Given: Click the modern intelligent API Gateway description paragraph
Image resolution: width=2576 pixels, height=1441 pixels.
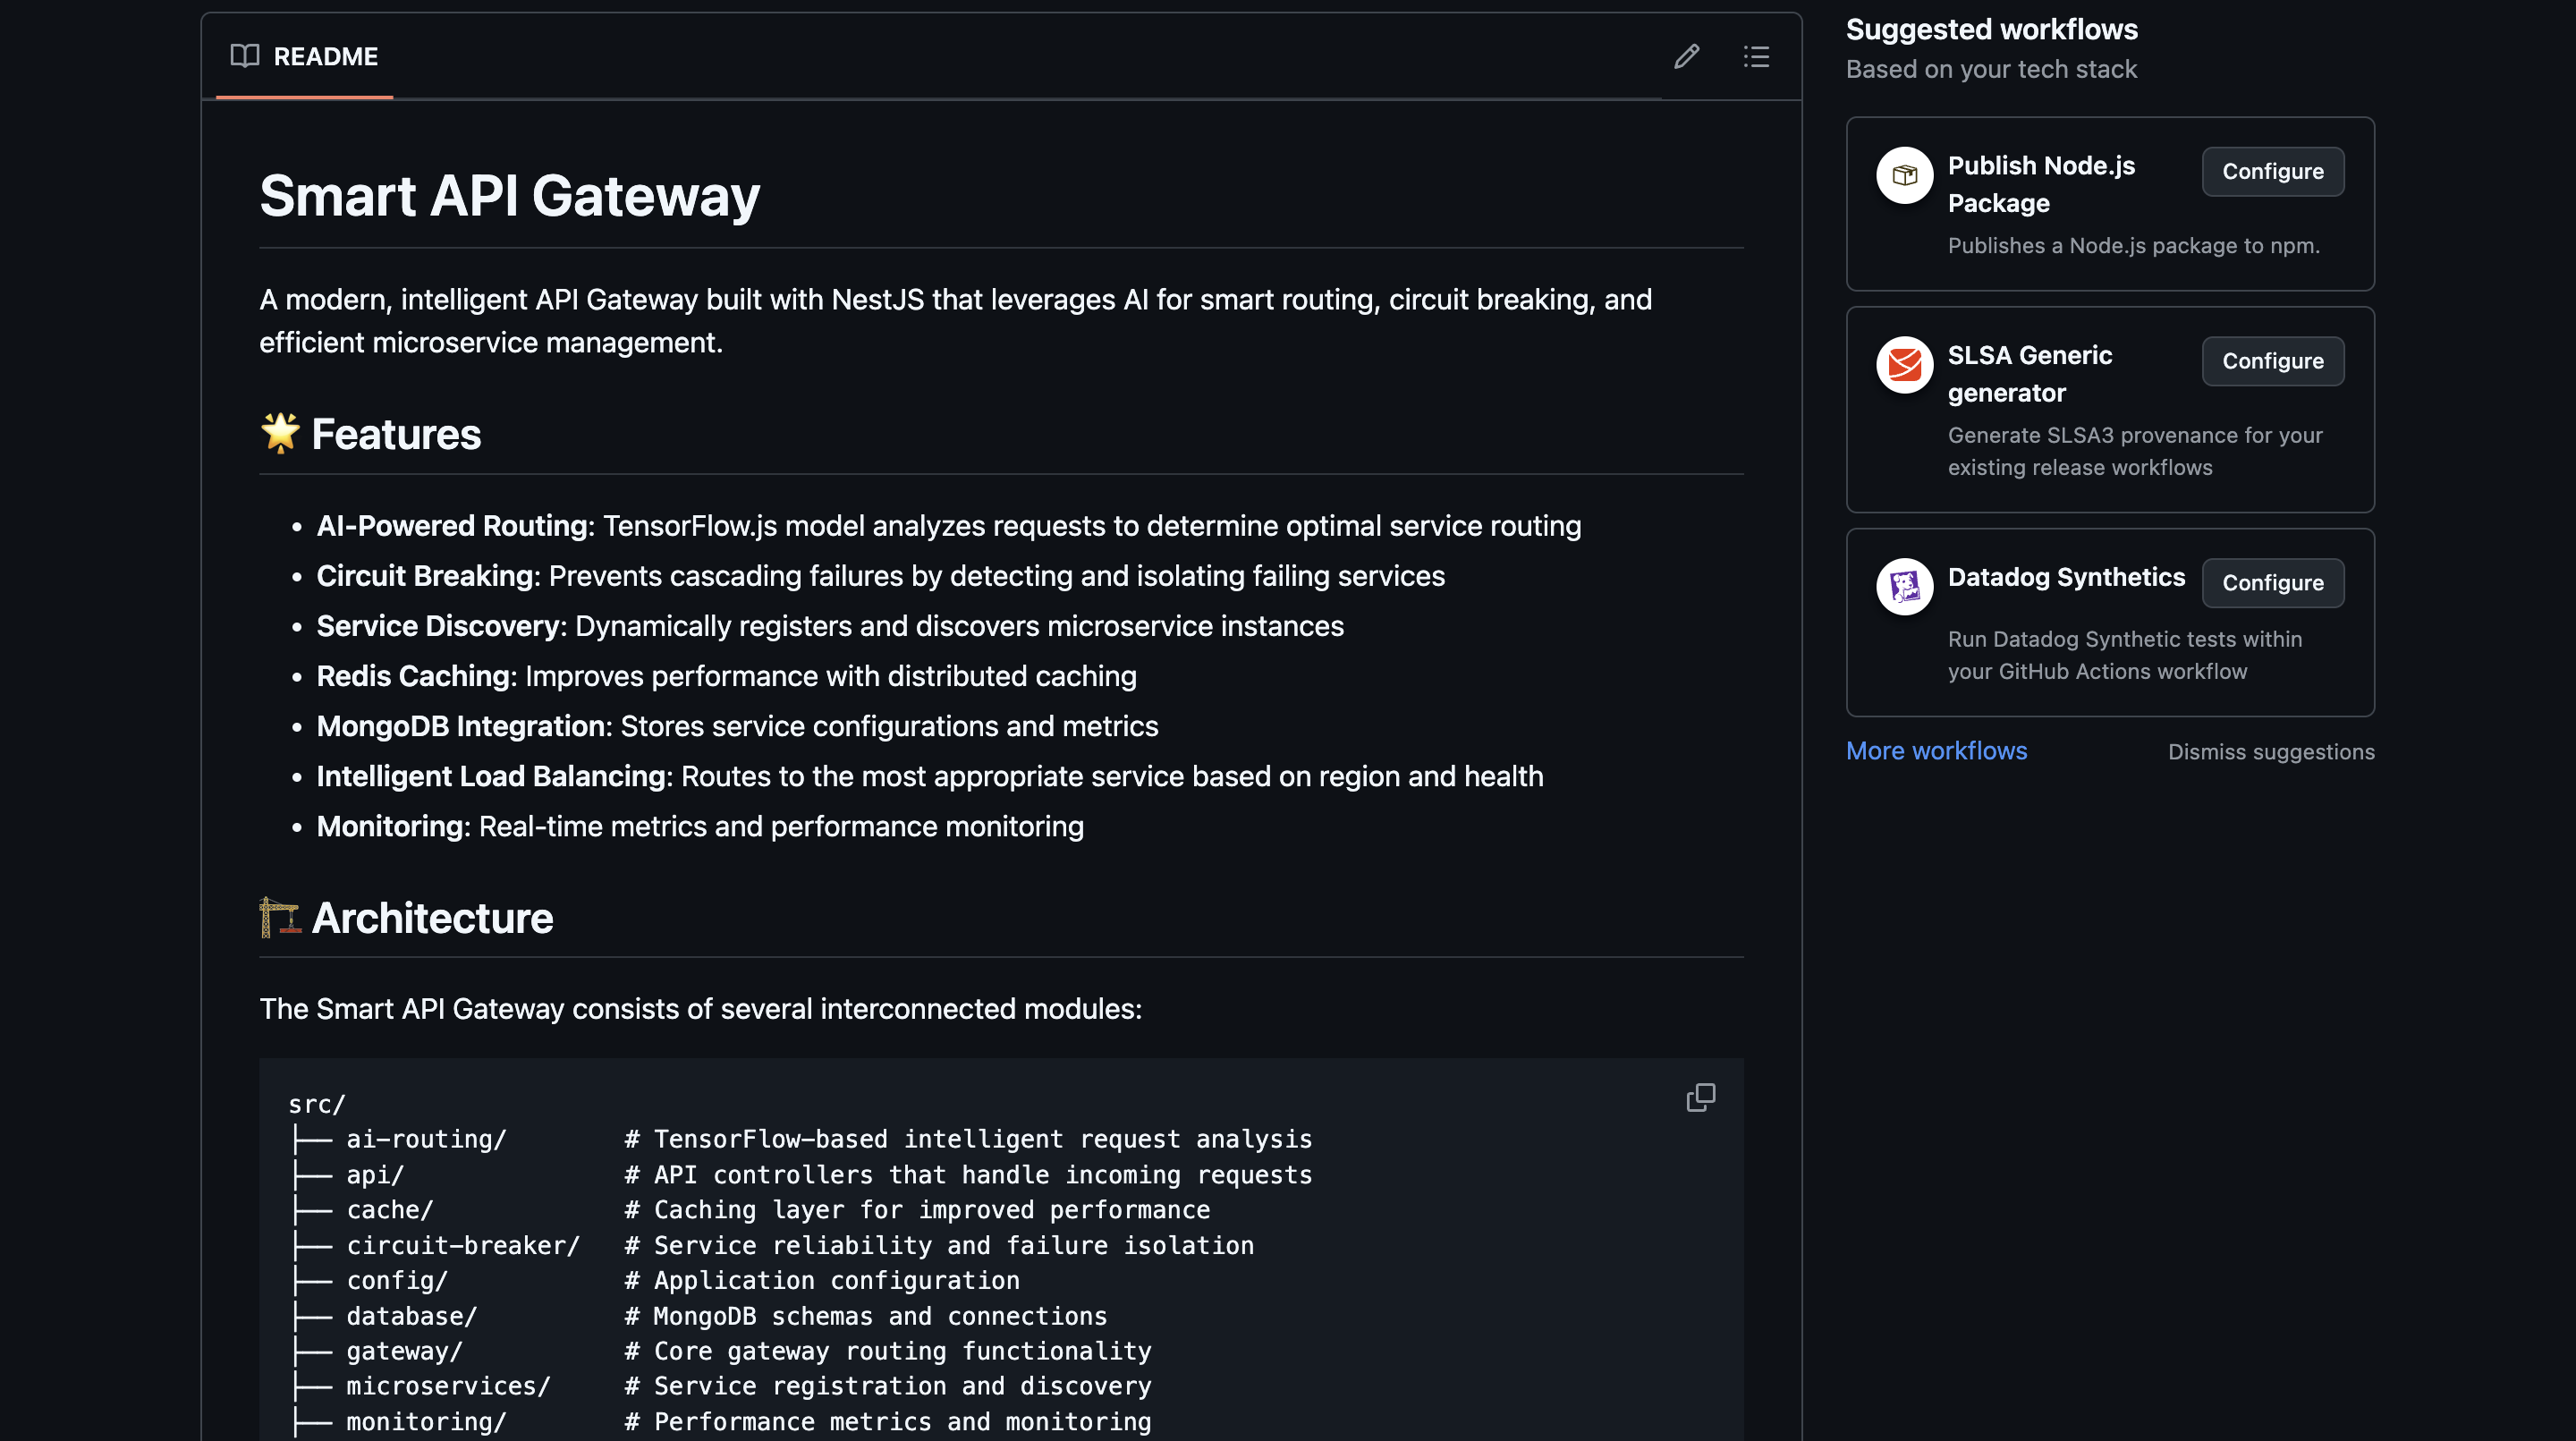Looking at the screenshot, I should click(955, 321).
